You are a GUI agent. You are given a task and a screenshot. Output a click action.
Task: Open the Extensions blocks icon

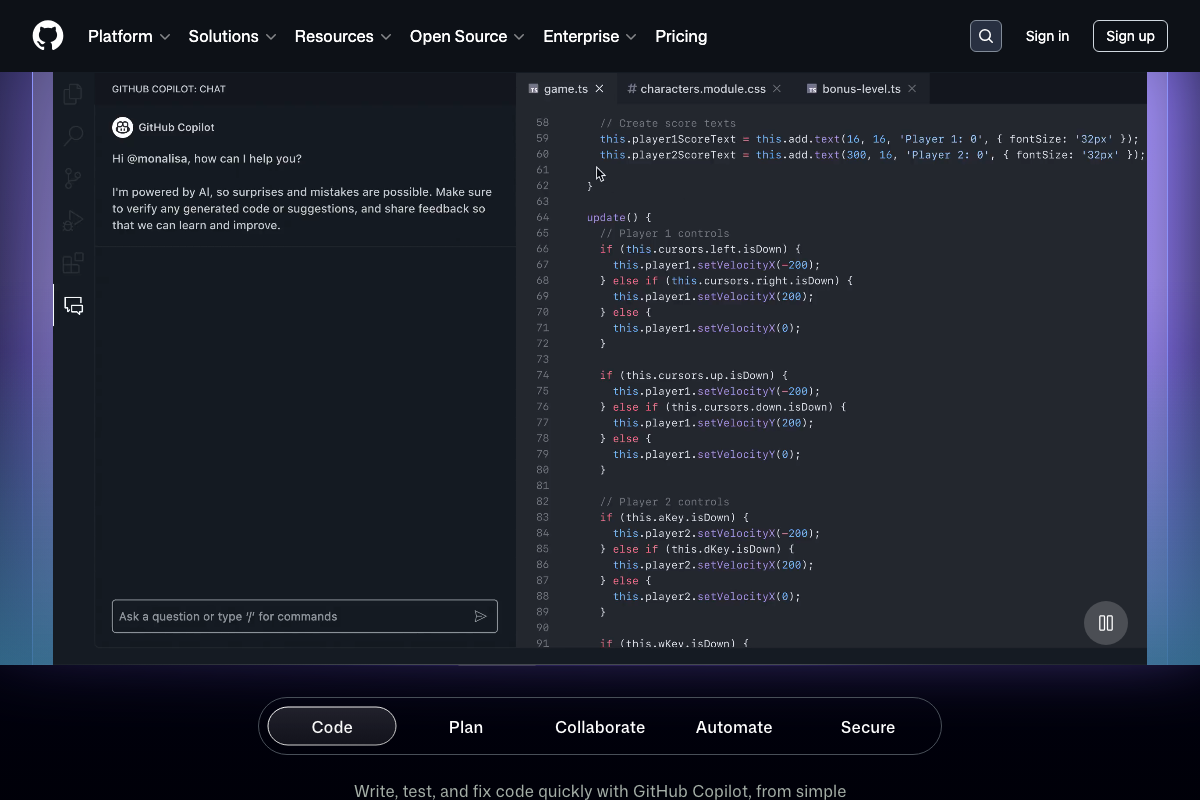pyautogui.click(x=73, y=263)
